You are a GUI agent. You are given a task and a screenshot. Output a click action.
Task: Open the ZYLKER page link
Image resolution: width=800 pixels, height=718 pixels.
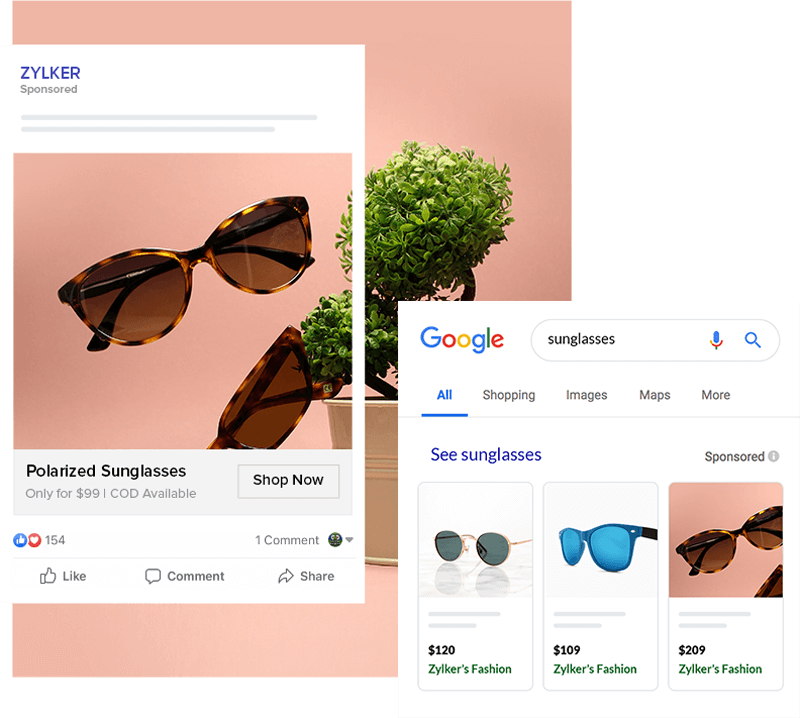tap(50, 73)
